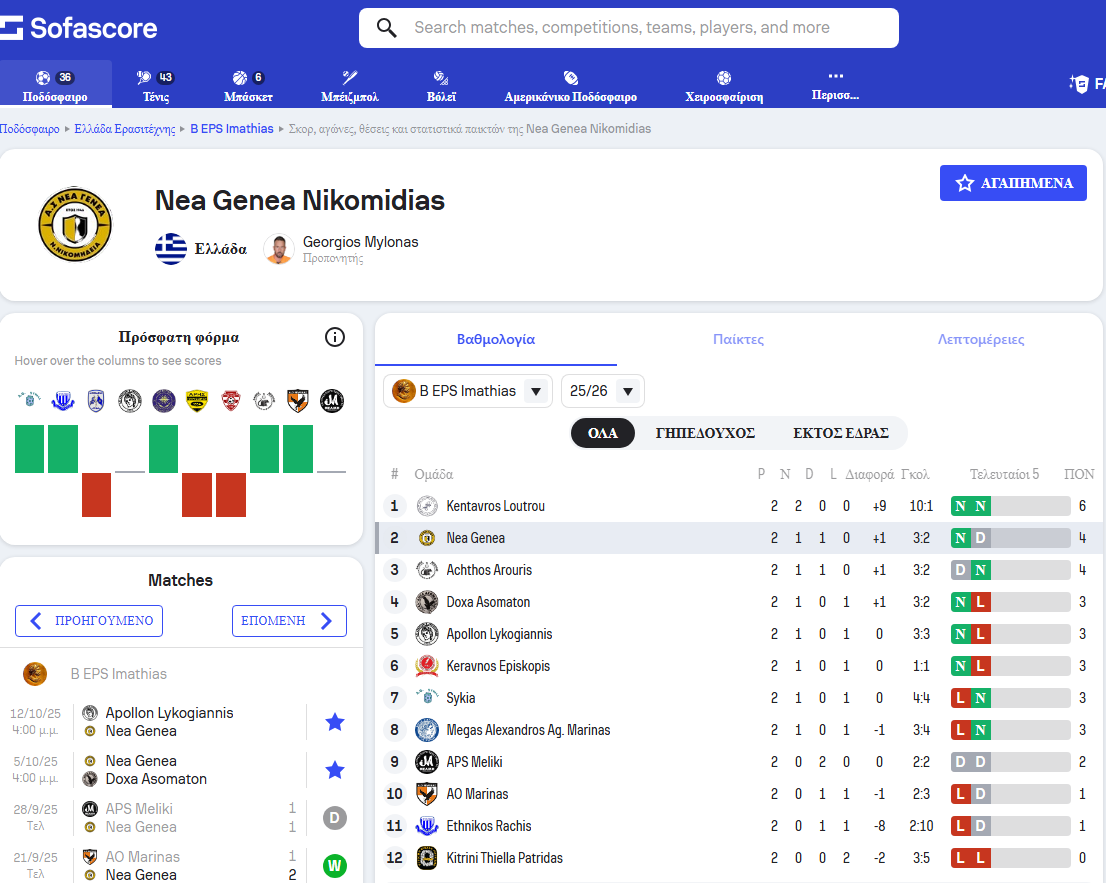
Task: Click the Kentavros Loutrou team logo
Action: pos(427,506)
